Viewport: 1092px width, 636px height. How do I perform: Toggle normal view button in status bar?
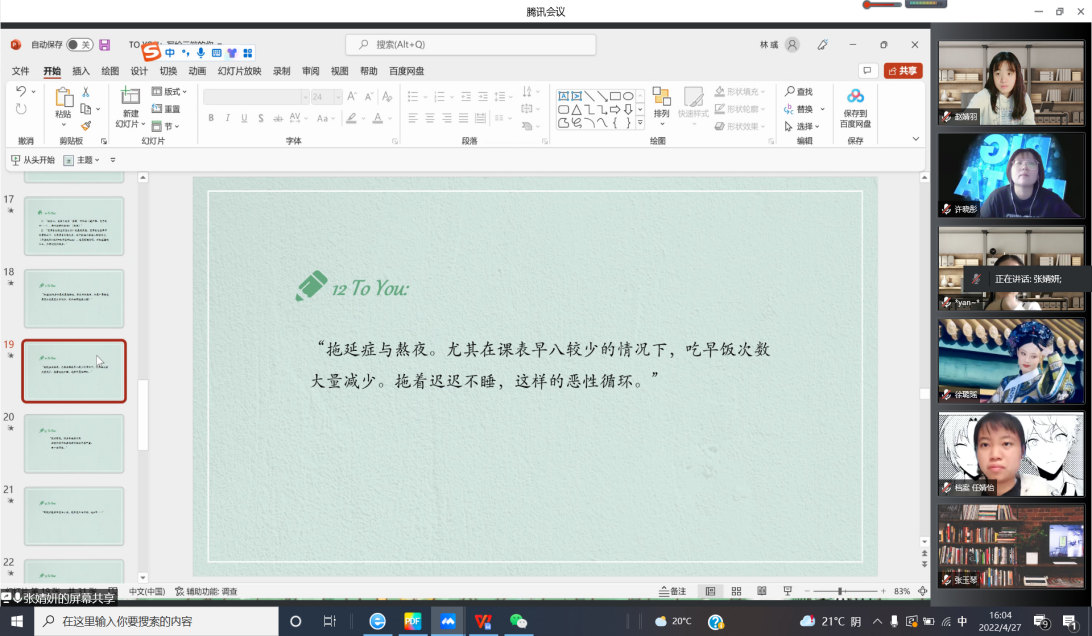click(x=710, y=592)
